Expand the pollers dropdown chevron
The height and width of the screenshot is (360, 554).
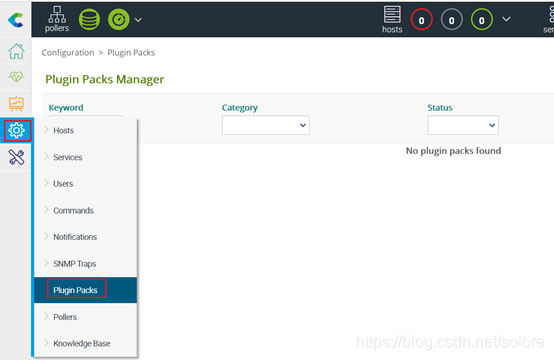138,20
